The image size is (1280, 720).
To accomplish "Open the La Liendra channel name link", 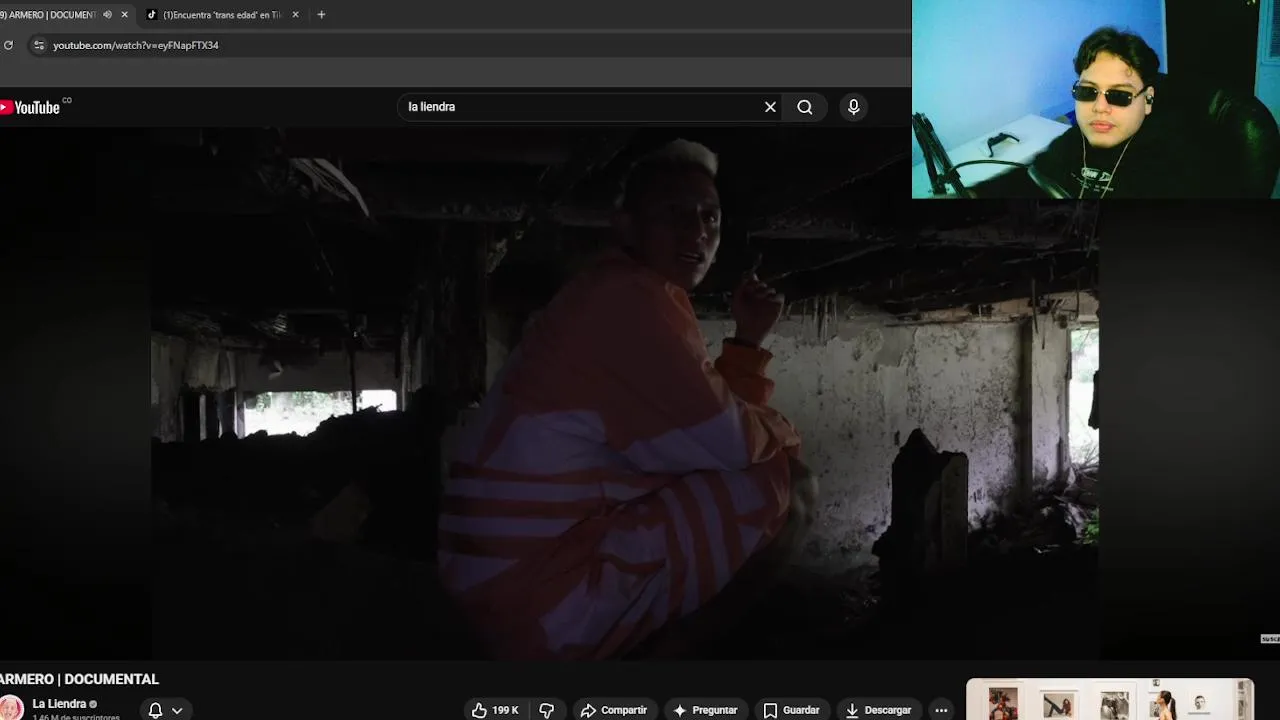I will (x=59, y=704).
